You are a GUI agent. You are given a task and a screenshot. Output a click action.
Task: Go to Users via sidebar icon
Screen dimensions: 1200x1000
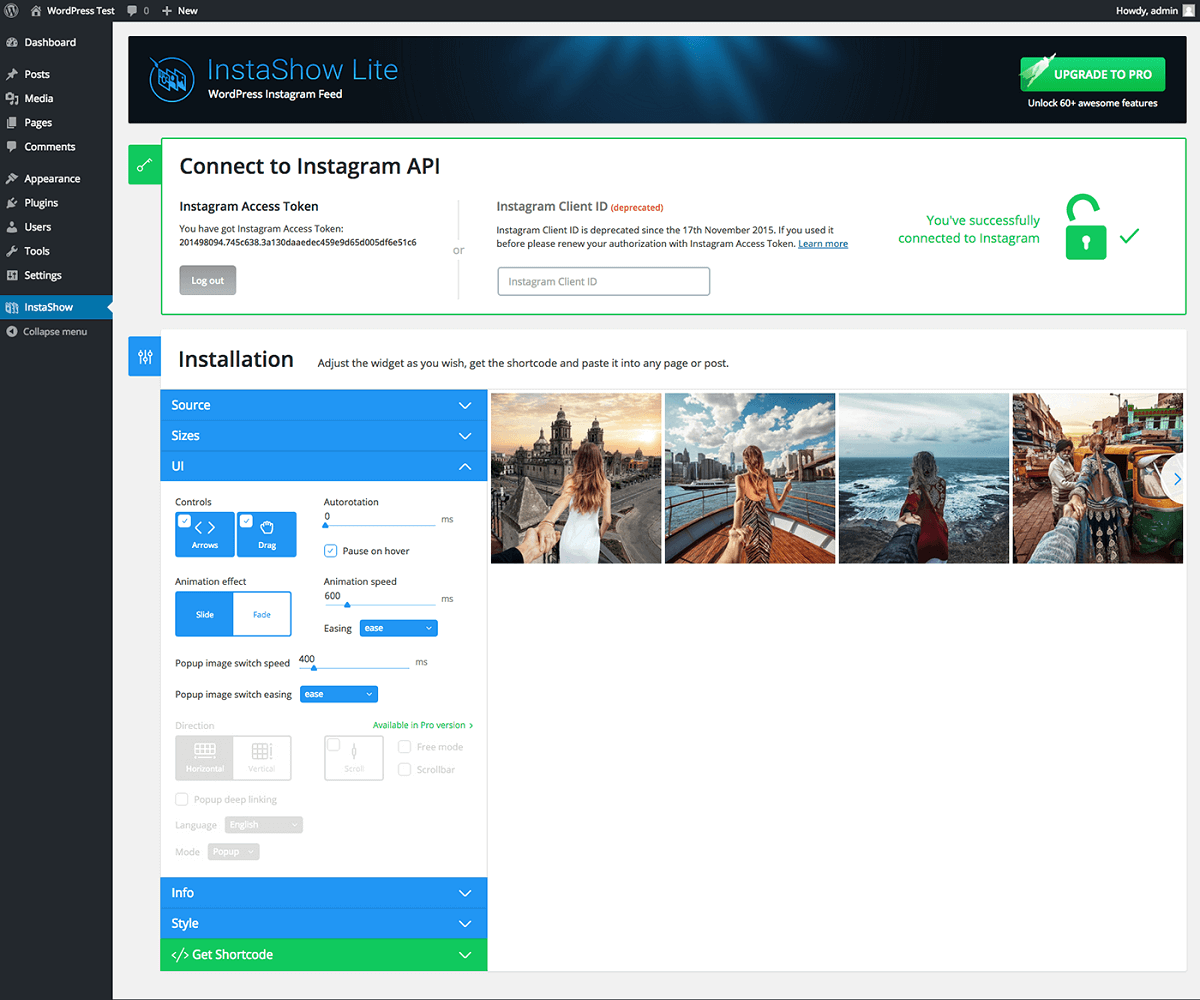[12, 227]
